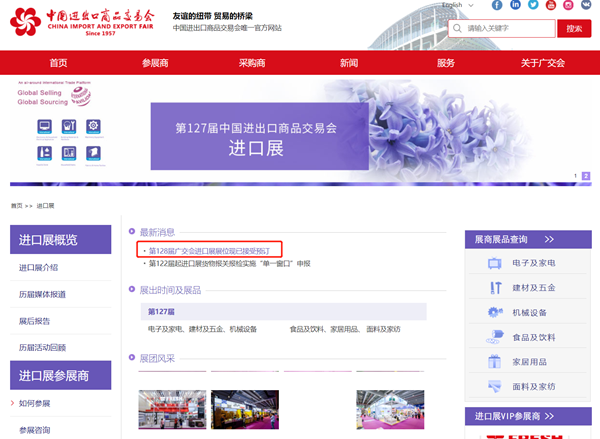Image resolution: width=600 pixels, height=439 pixels.
Task: Click the 进口展 breadcrumb link
Action: click(45, 206)
